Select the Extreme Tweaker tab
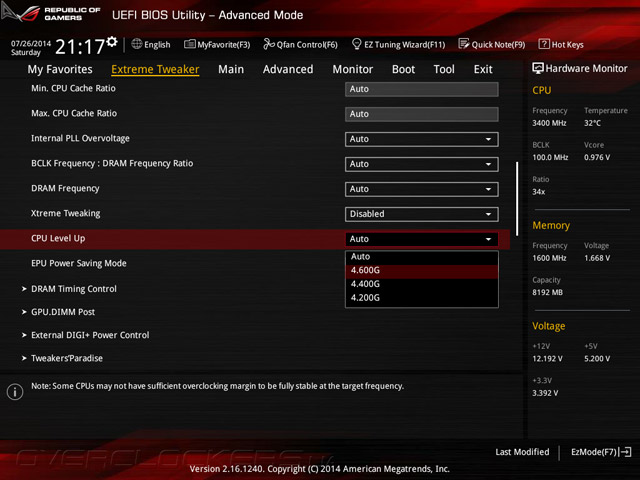 (x=155, y=69)
